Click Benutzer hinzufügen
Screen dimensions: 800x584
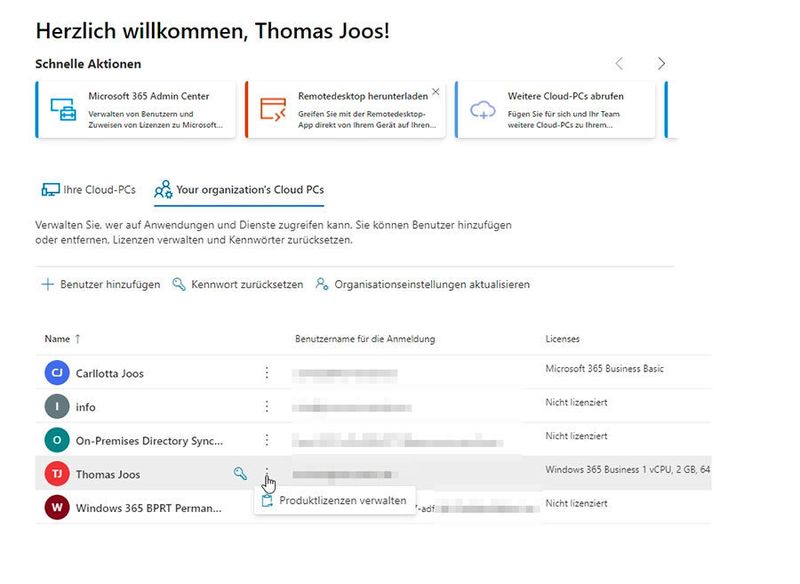tap(101, 285)
